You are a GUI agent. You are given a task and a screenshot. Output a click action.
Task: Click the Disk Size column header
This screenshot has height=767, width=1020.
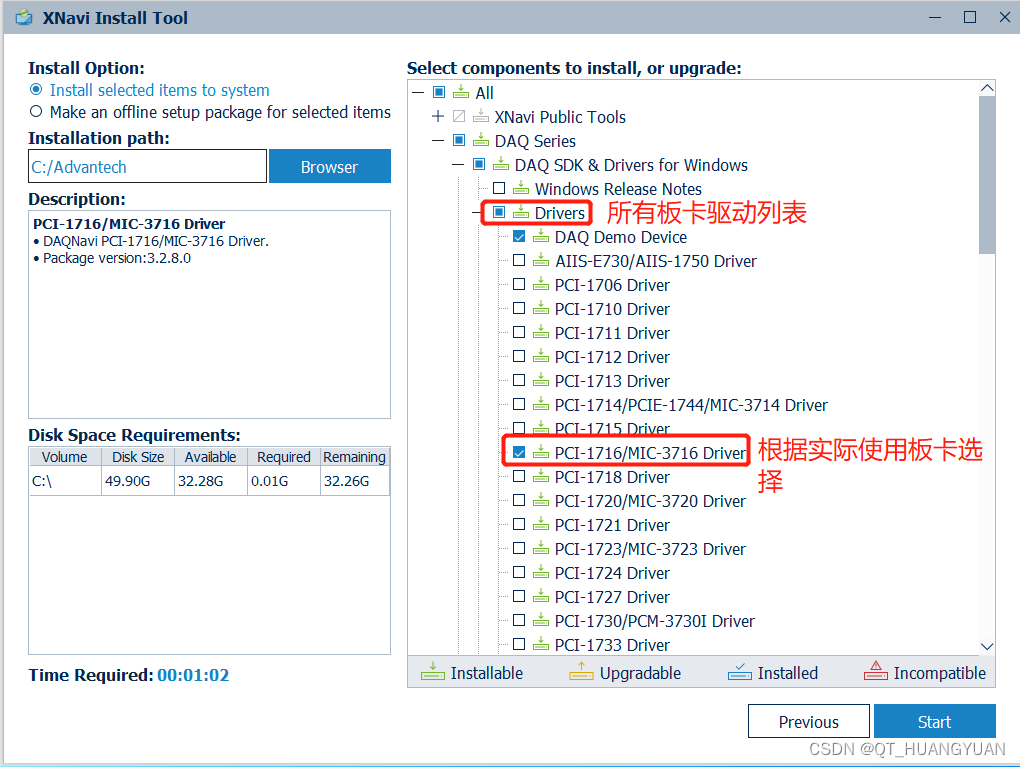(138, 457)
